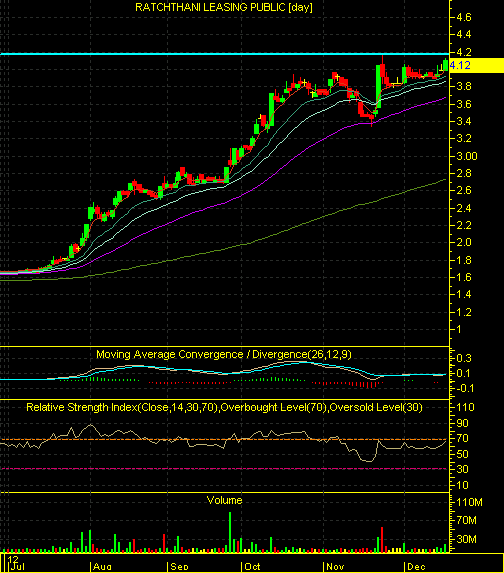The width and height of the screenshot is (504, 573).
Task: Select the Aug marker on time axis
Action: [102, 566]
